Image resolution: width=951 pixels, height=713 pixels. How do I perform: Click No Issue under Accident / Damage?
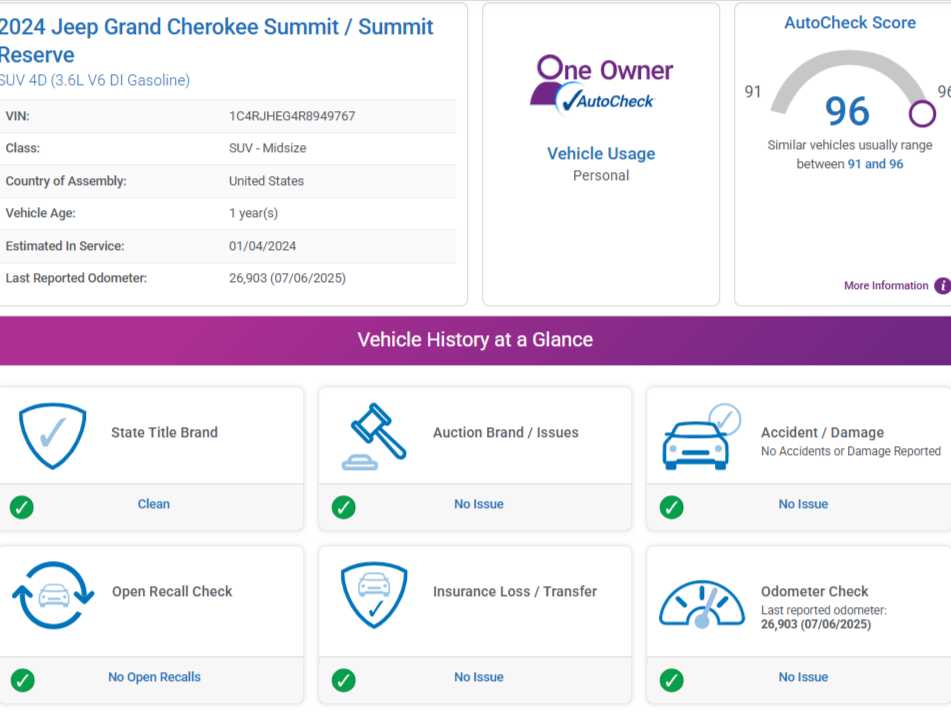click(803, 504)
